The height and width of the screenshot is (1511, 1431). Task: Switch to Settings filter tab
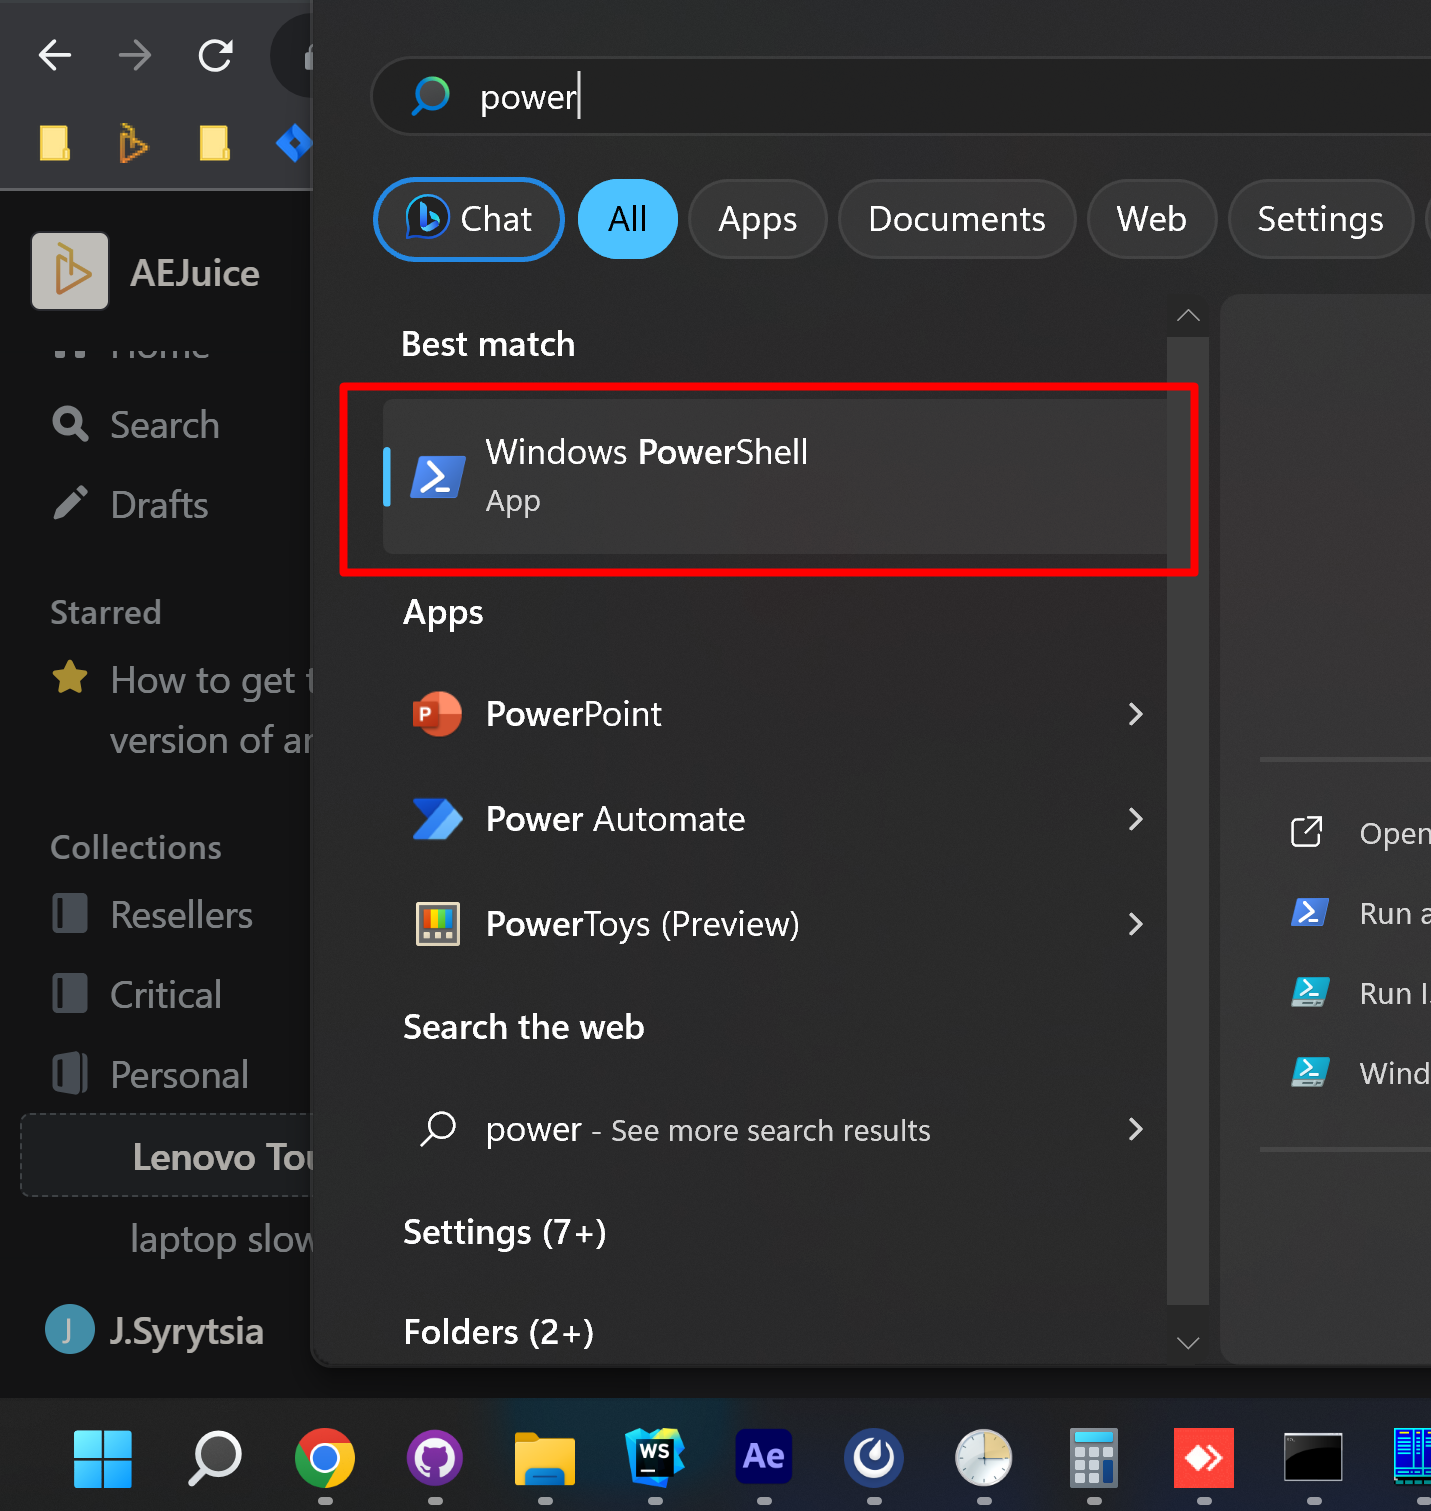pyautogui.click(x=1321, y=219)
